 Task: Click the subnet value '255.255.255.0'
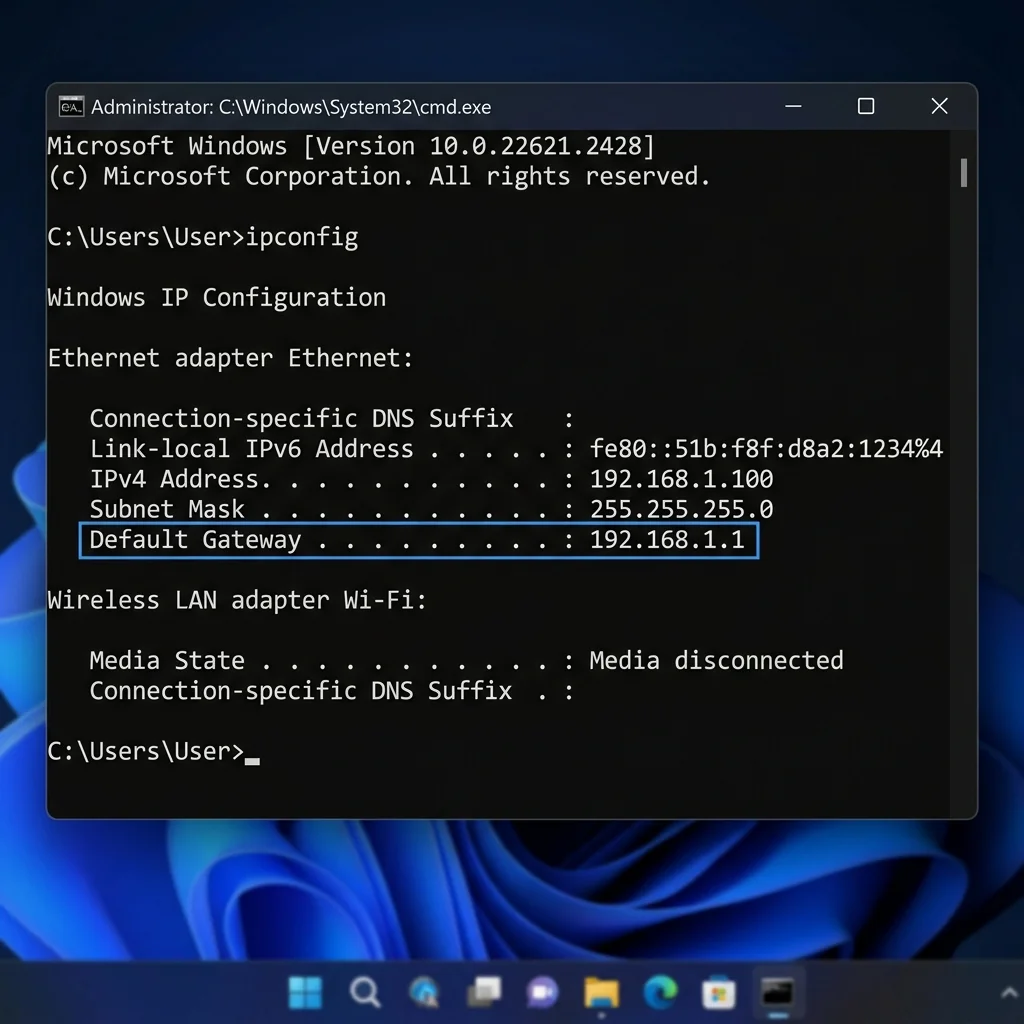681,509
